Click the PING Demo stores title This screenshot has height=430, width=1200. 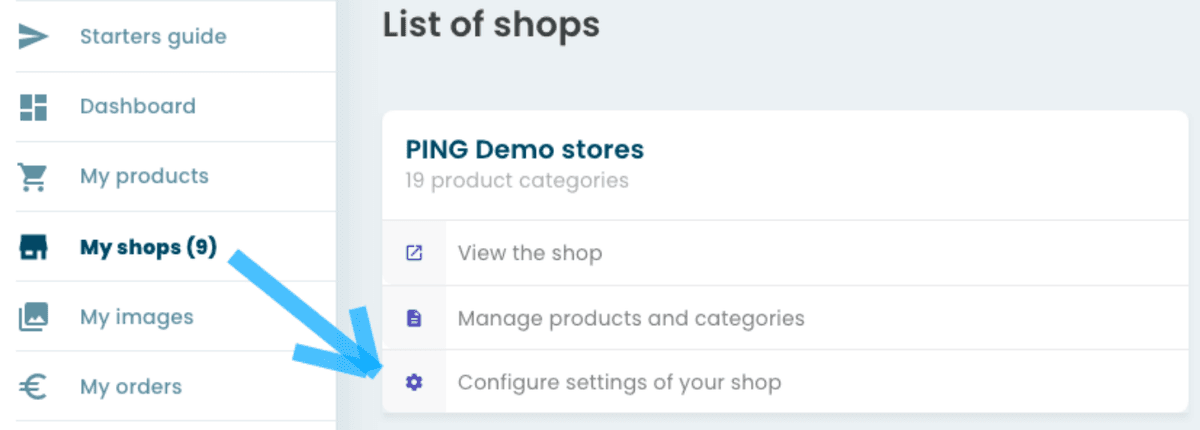click(525, 150)
